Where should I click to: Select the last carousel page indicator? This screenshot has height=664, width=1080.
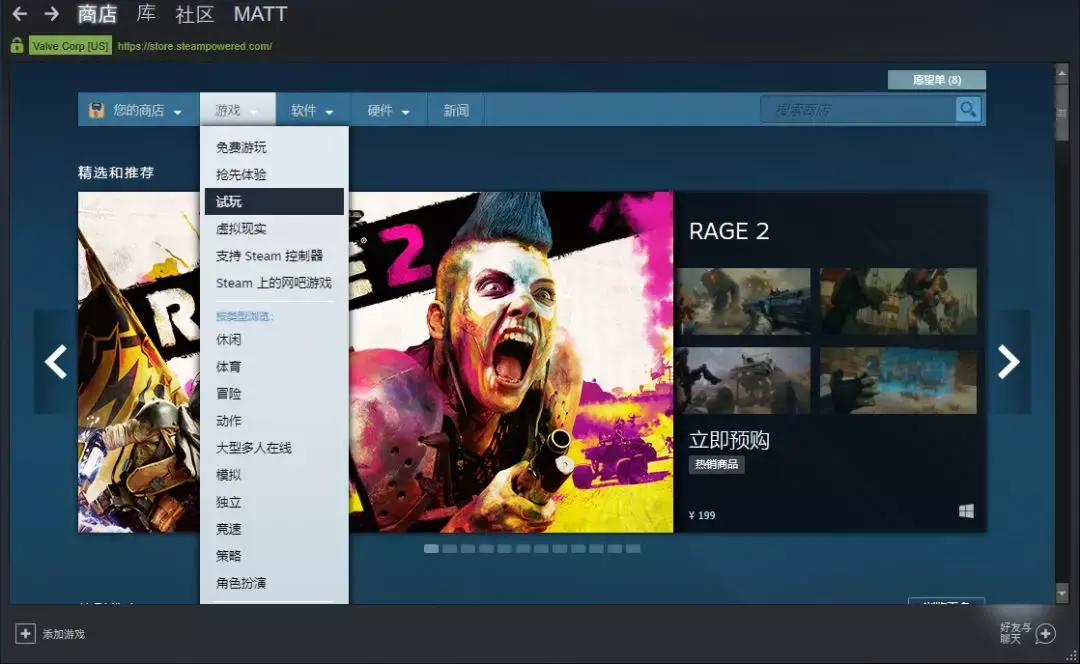point(633,549)
